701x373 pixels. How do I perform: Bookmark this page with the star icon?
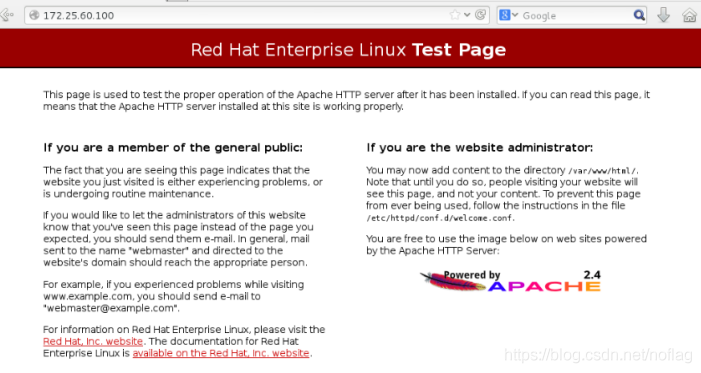[455, 15]
